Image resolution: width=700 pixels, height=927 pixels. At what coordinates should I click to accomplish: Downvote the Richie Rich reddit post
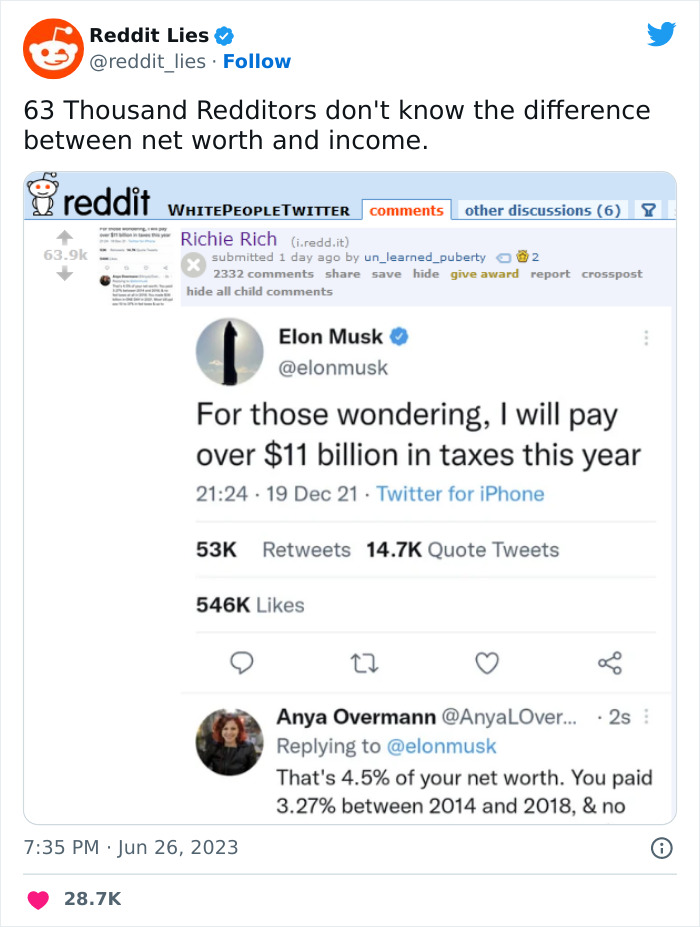tap(62, 274)
